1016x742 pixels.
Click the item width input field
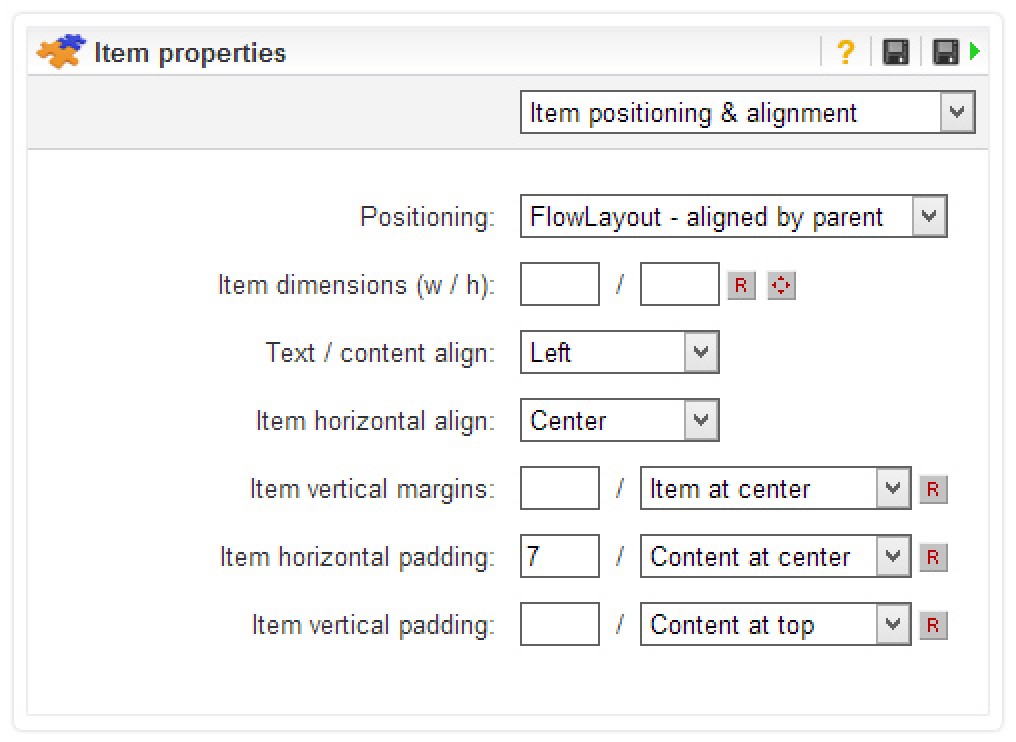tap(560, 285)
